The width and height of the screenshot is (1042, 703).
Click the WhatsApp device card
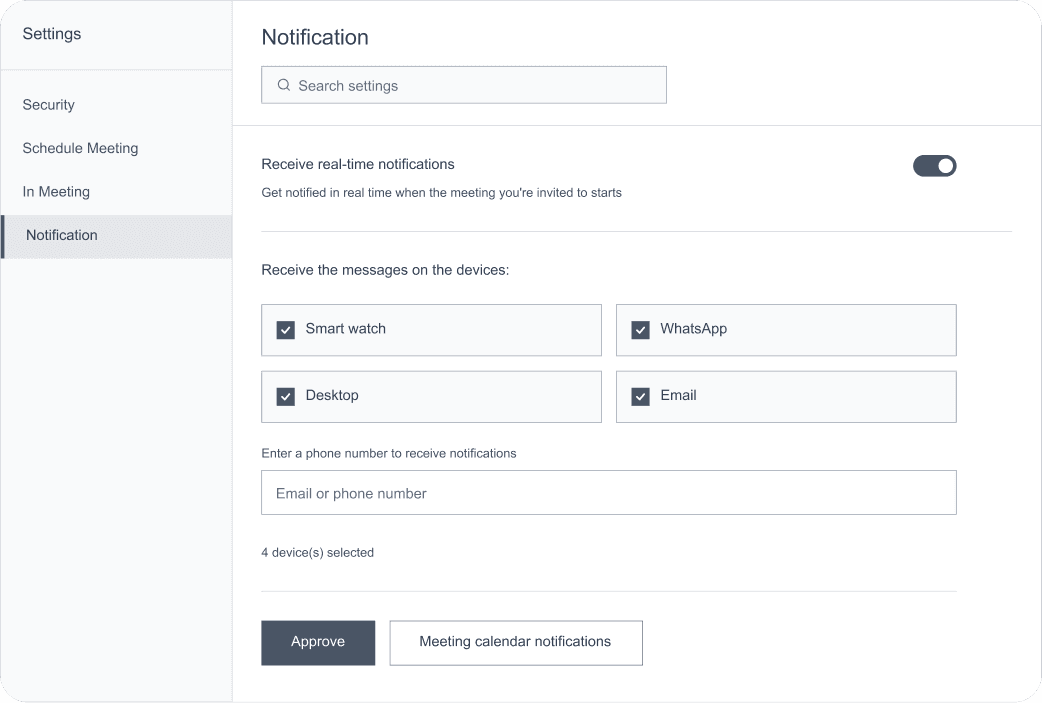786,330
